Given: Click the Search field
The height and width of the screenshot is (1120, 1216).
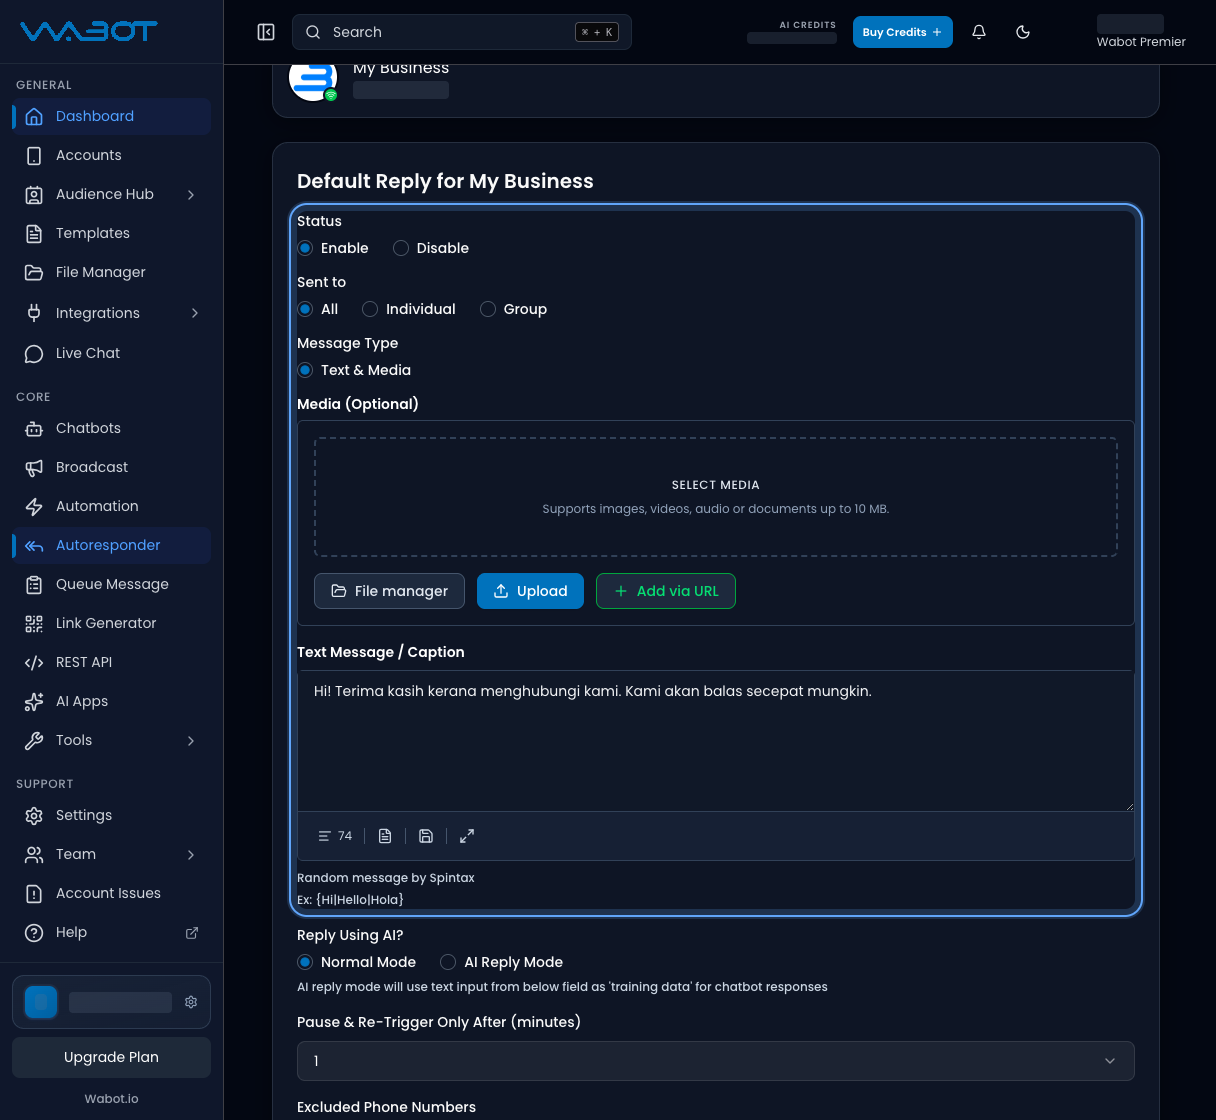Looking at the screenshot, I should pos(462,32).
